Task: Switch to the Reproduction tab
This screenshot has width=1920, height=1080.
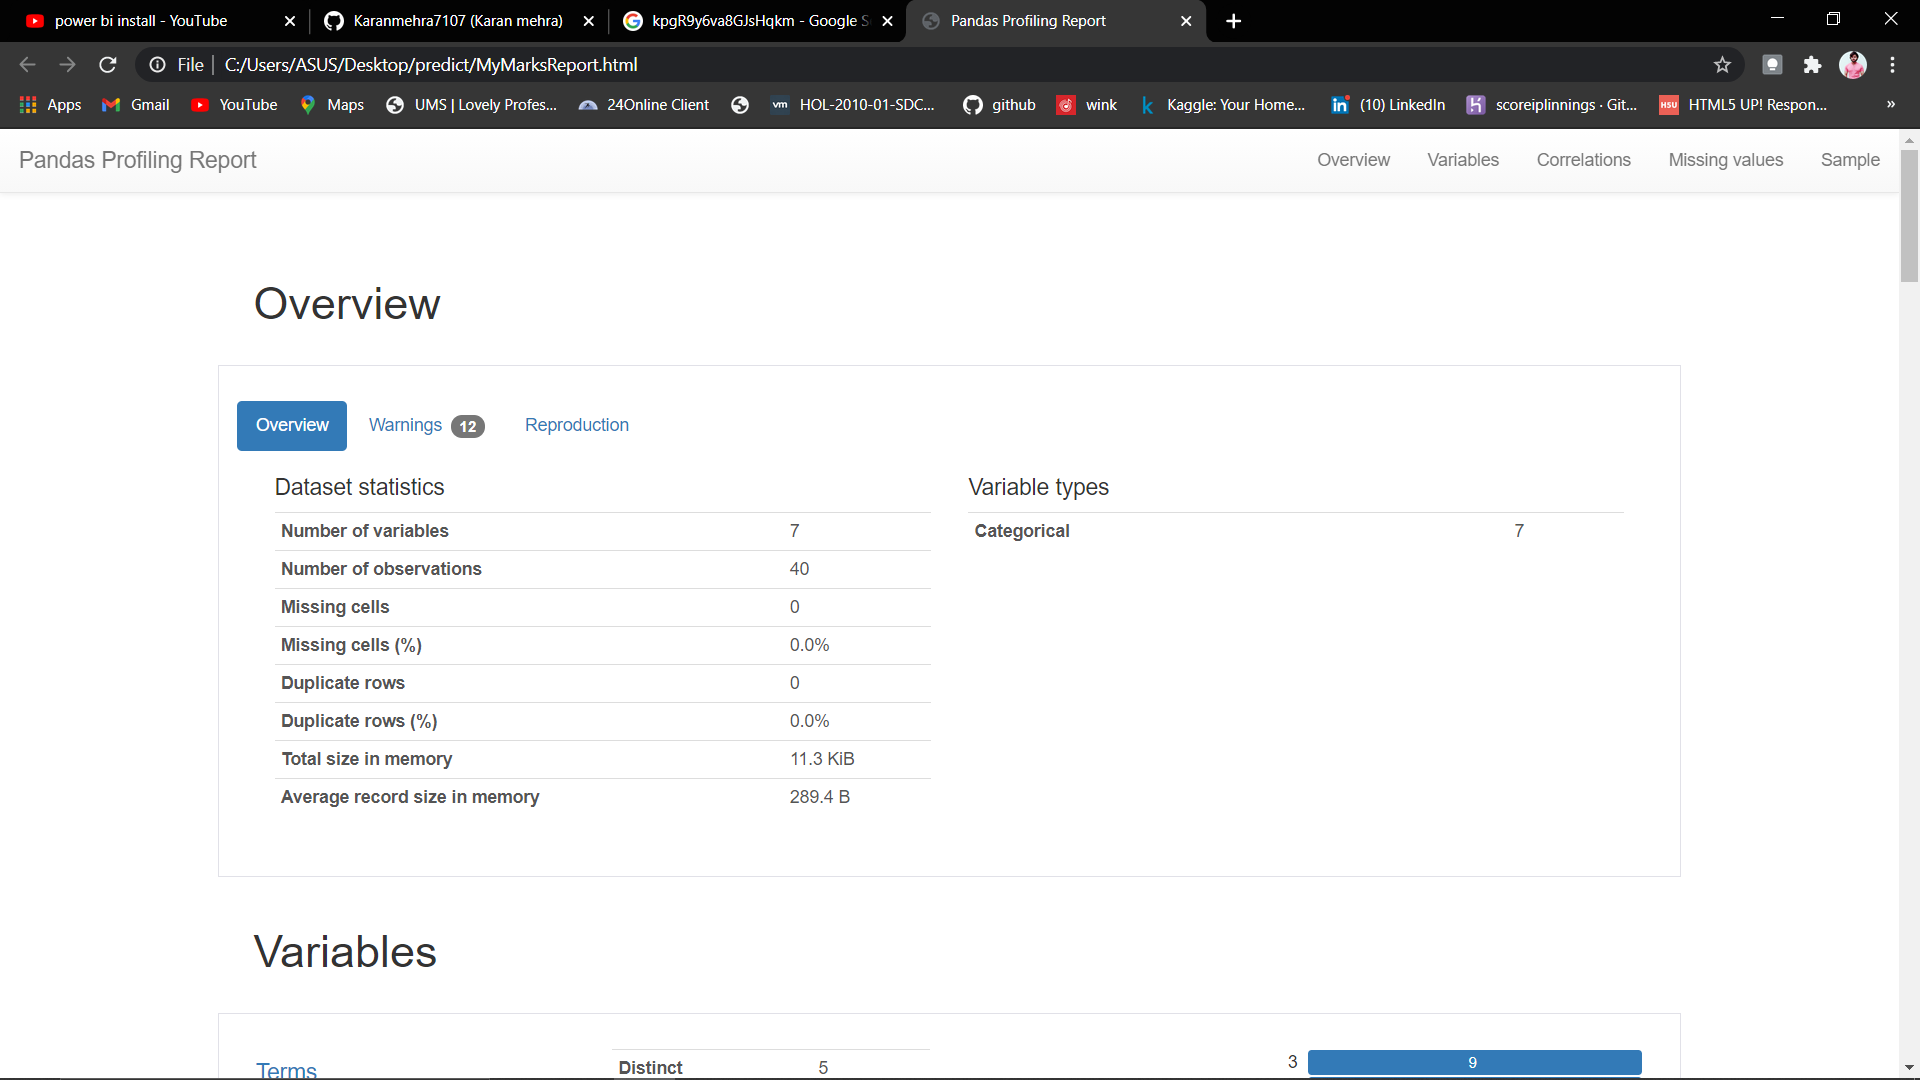Action: [x=576, y=425]
